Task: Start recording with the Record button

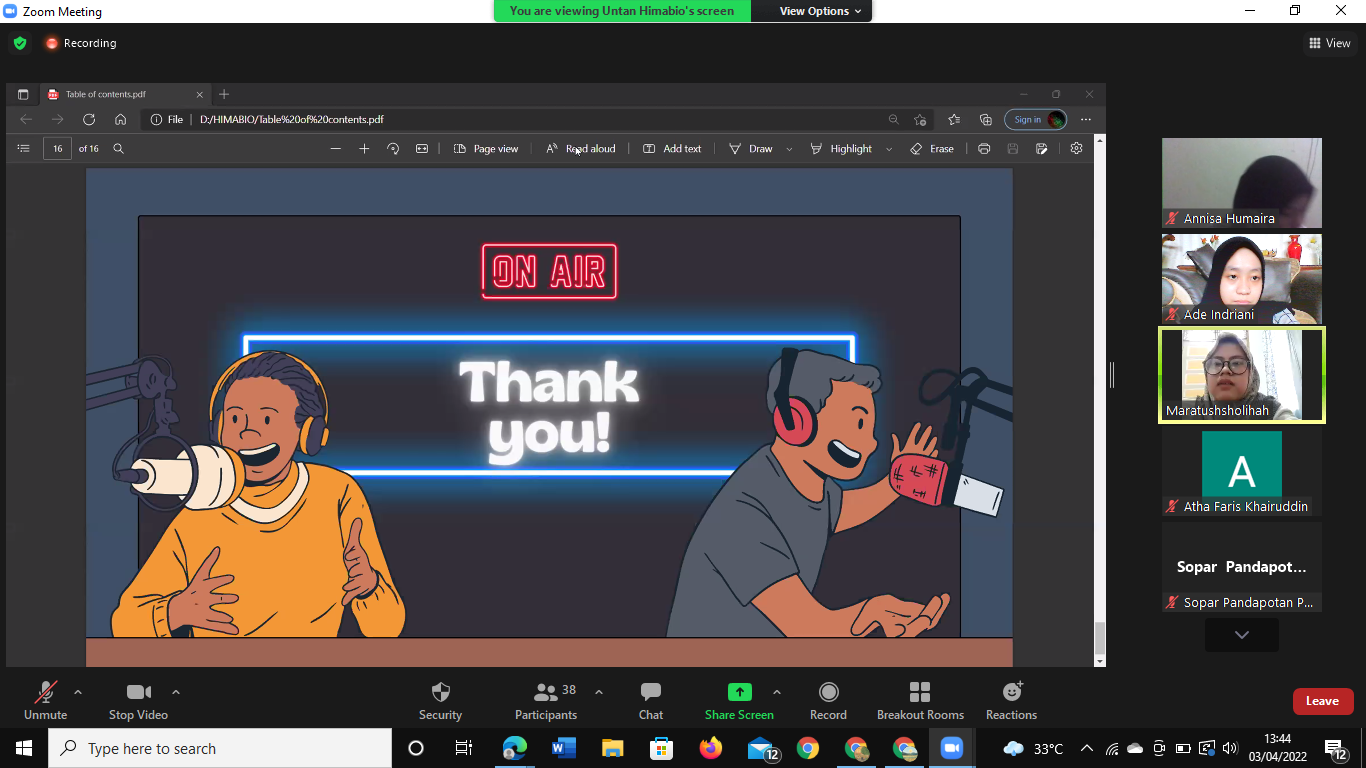Action: coord(828,700)
